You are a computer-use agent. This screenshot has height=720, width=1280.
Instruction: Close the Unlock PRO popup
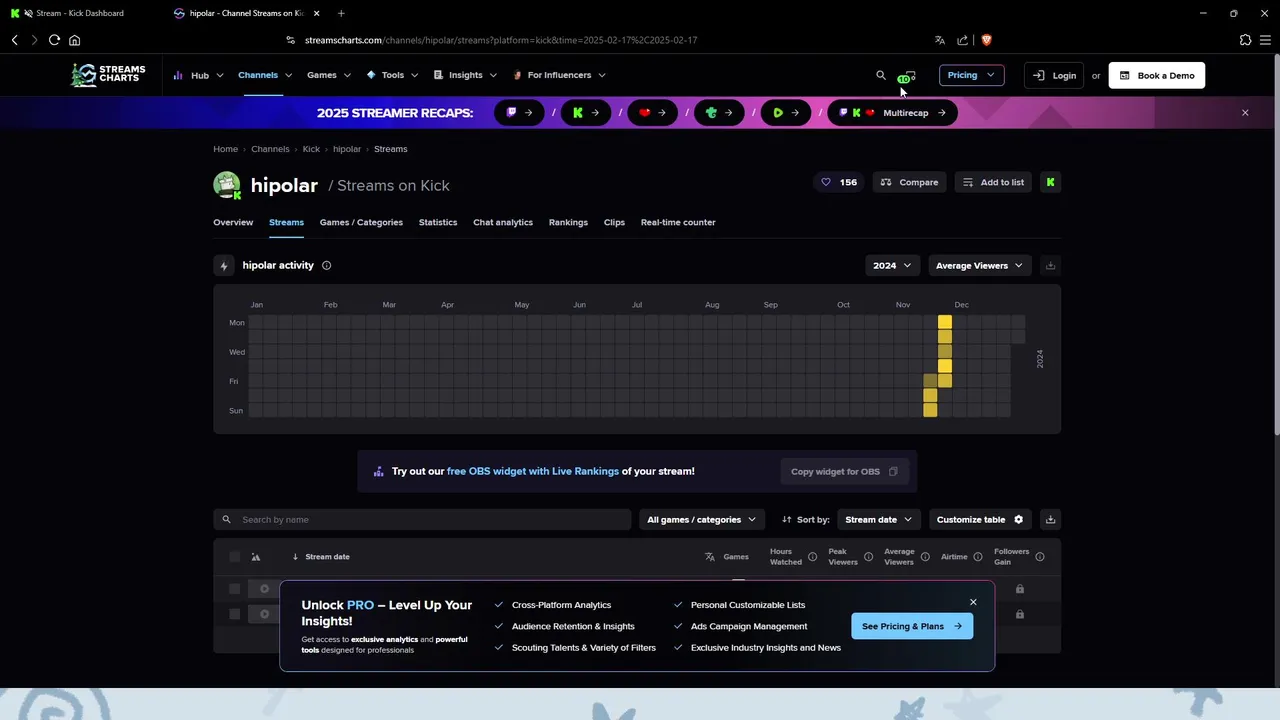pyautogui.click(x=973, y=602)
